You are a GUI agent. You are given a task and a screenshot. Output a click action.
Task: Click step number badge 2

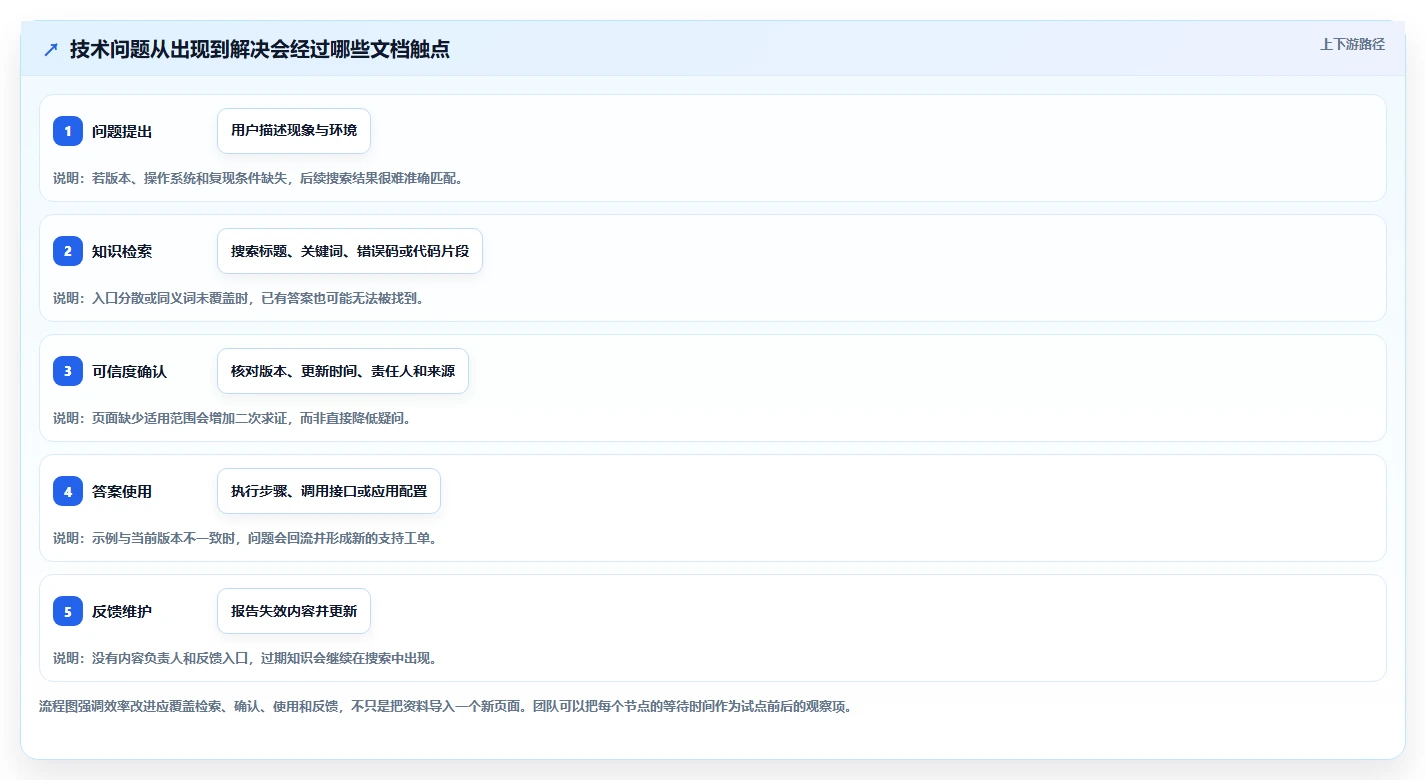tap(68, 251)
